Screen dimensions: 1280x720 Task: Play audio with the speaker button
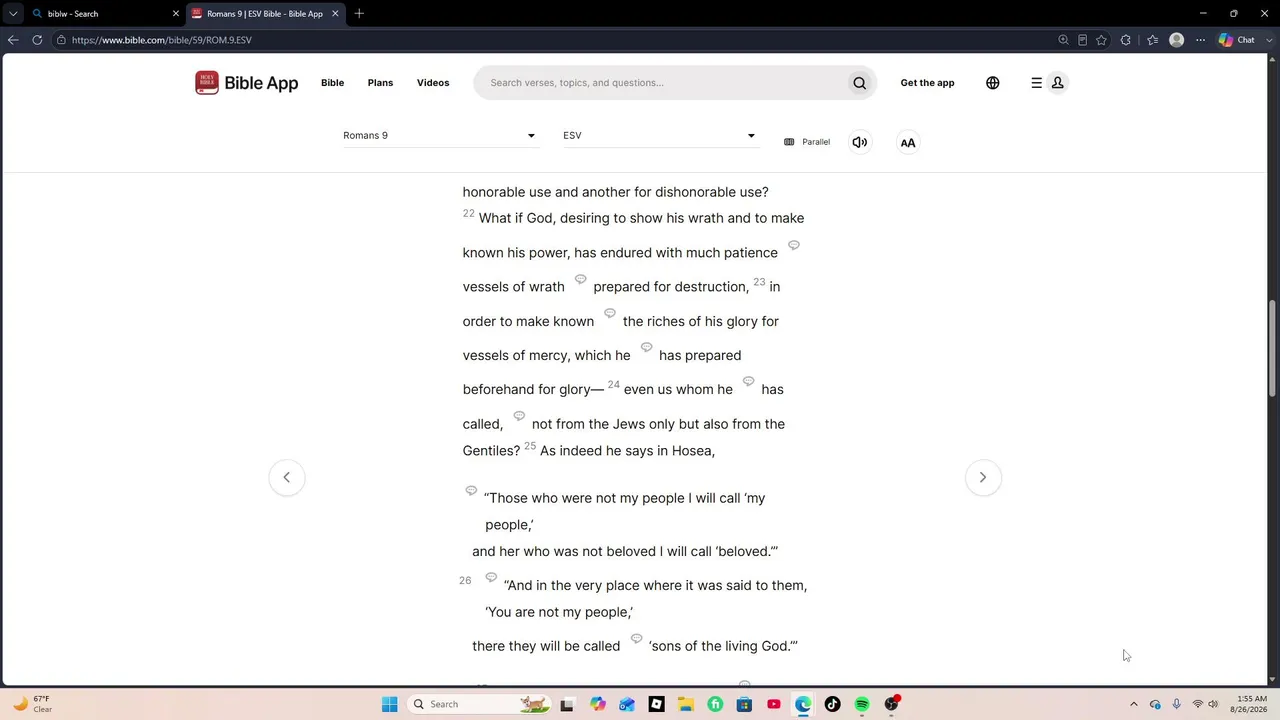pos(859,142)
